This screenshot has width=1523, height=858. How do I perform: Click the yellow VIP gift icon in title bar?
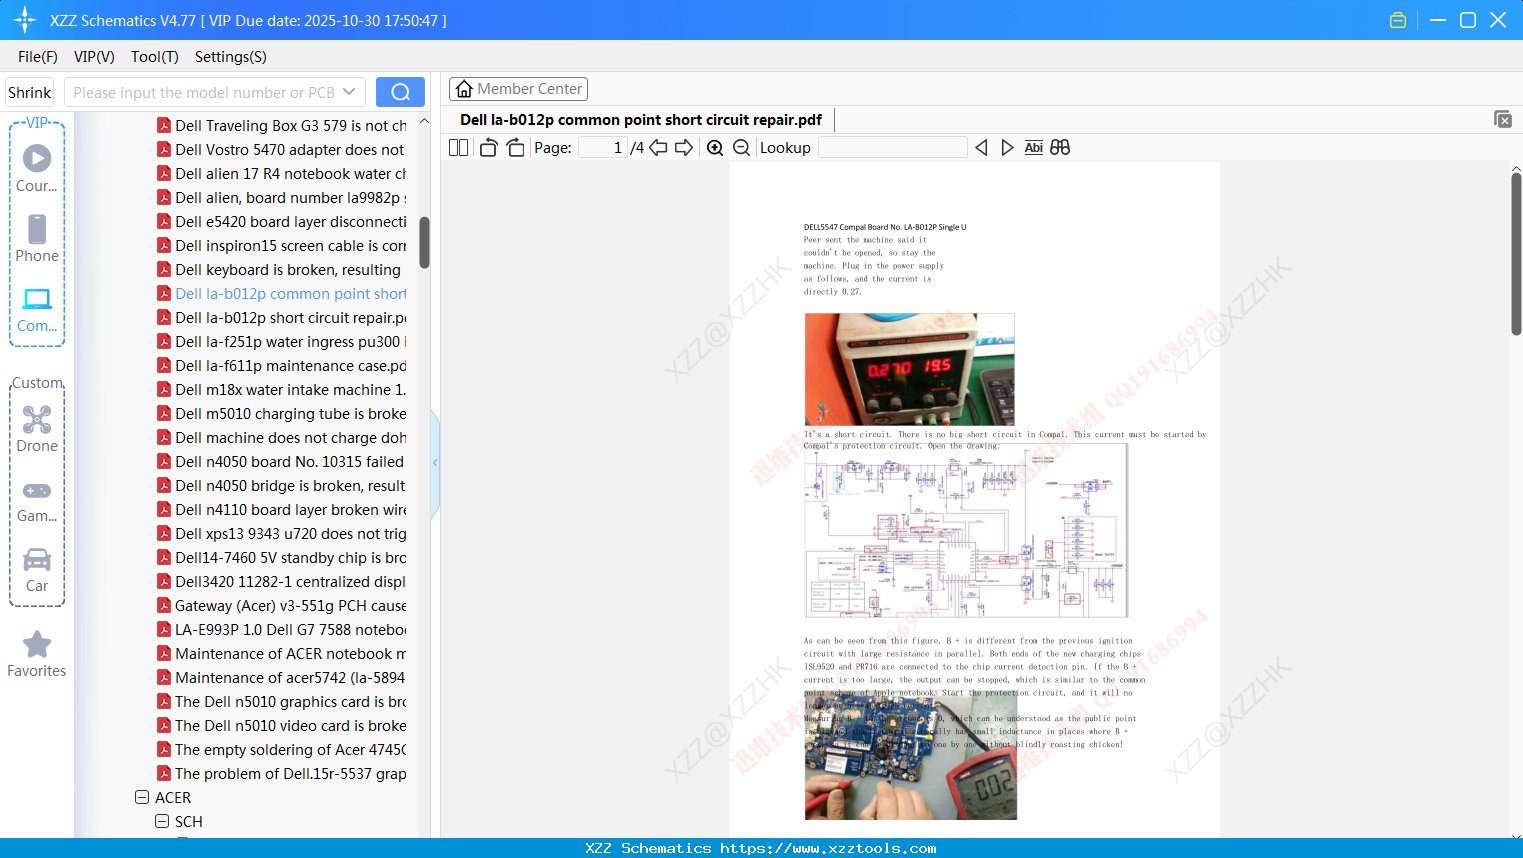(1398, 20)
